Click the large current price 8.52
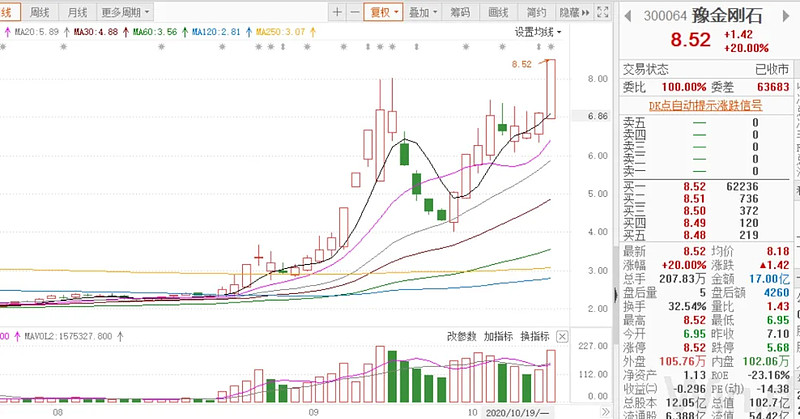This screenshot has height=419, width=800. (690, 40)
